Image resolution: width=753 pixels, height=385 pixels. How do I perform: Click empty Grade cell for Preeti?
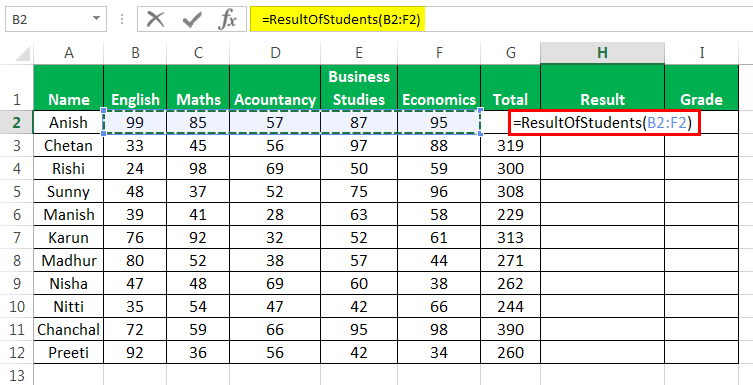702,353
